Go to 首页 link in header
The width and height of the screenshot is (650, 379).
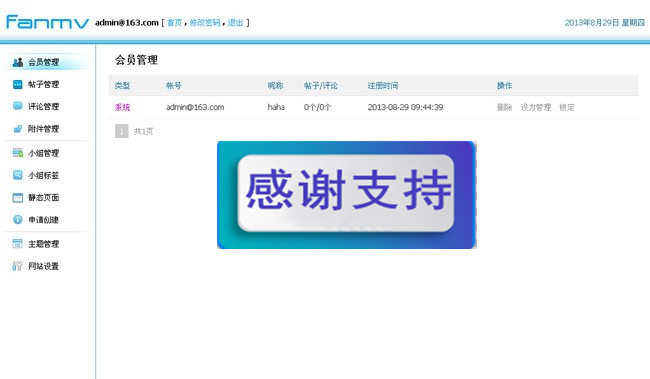pos(175,23)
